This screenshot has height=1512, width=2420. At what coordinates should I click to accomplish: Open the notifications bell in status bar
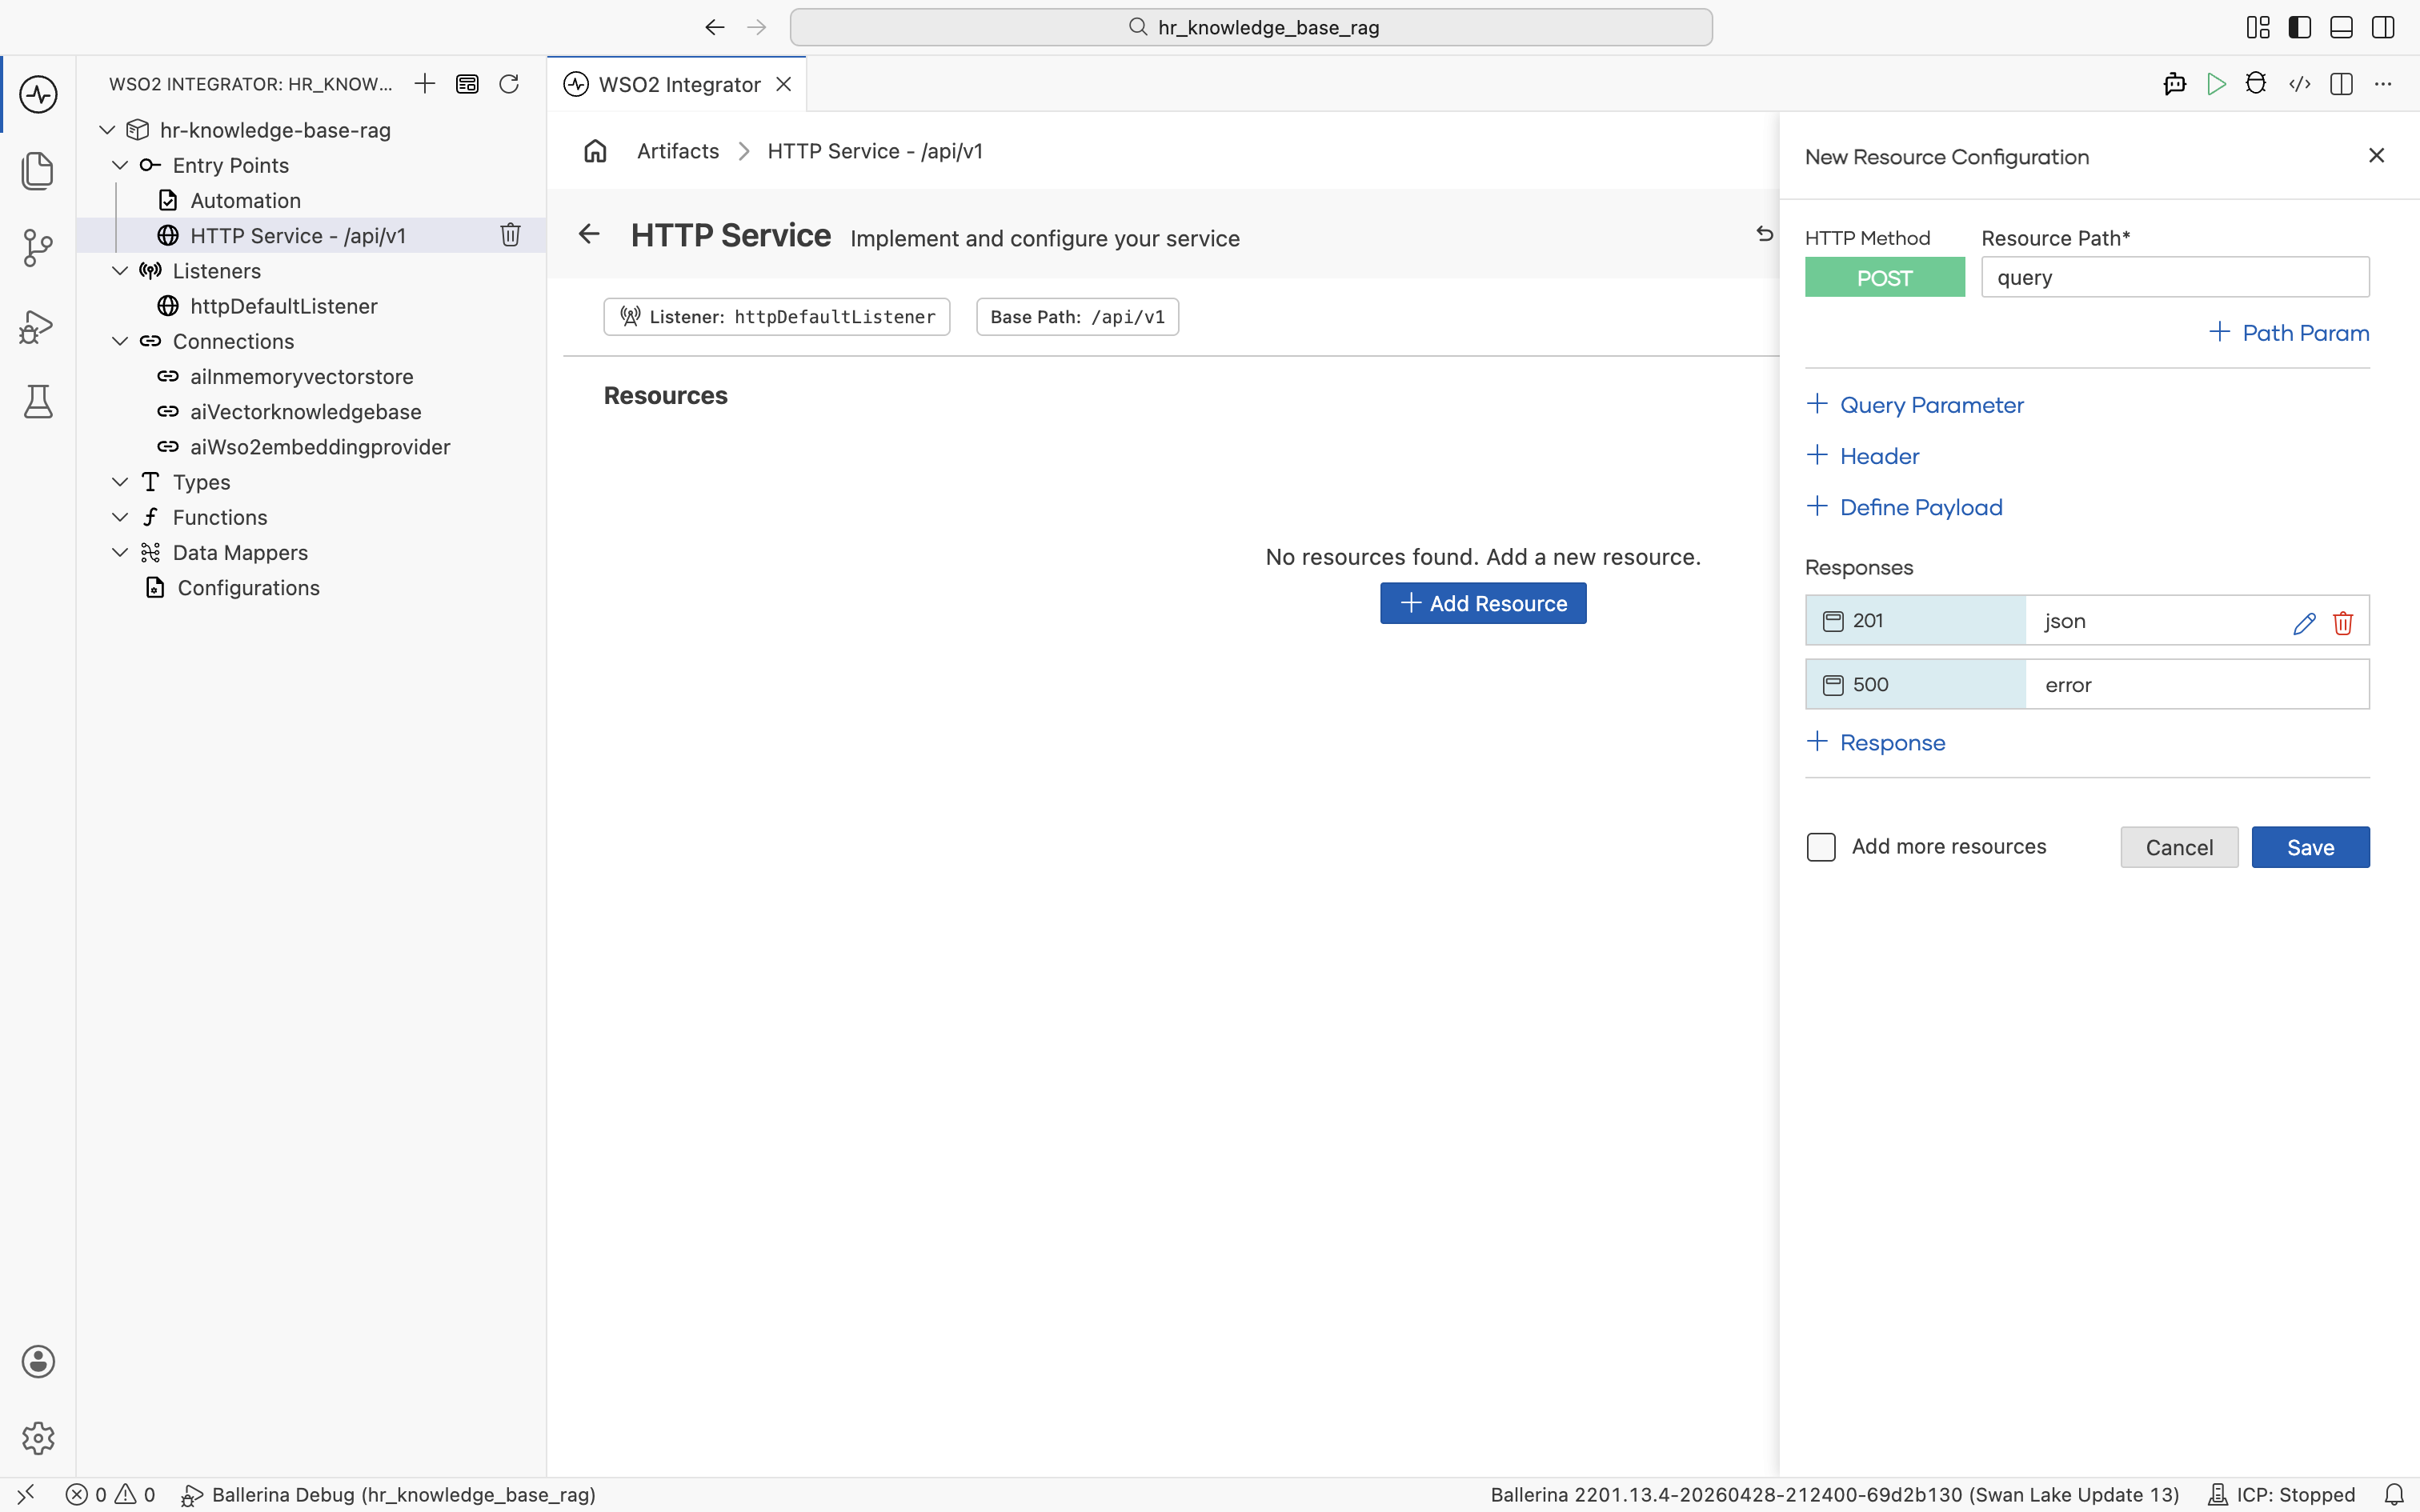(2394, 1494)
